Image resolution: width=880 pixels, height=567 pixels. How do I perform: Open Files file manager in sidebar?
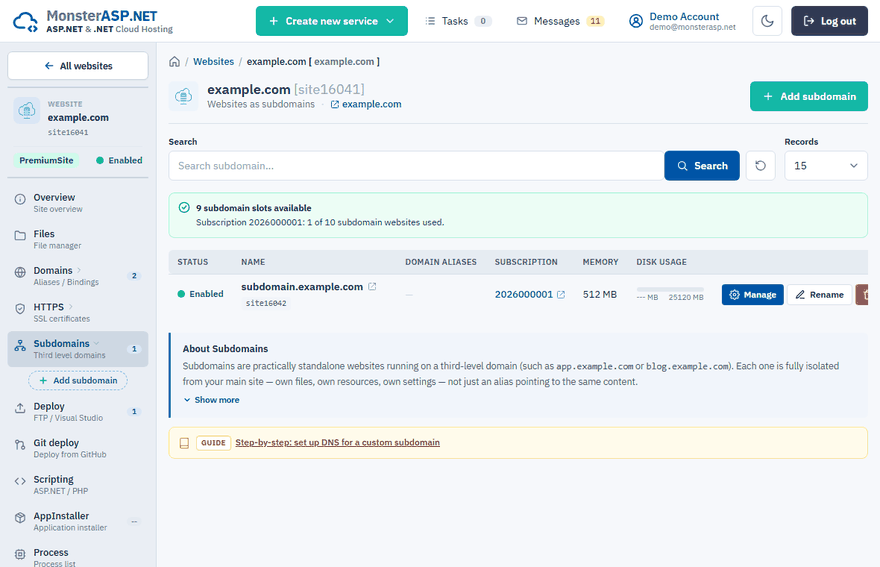point(78,239)
